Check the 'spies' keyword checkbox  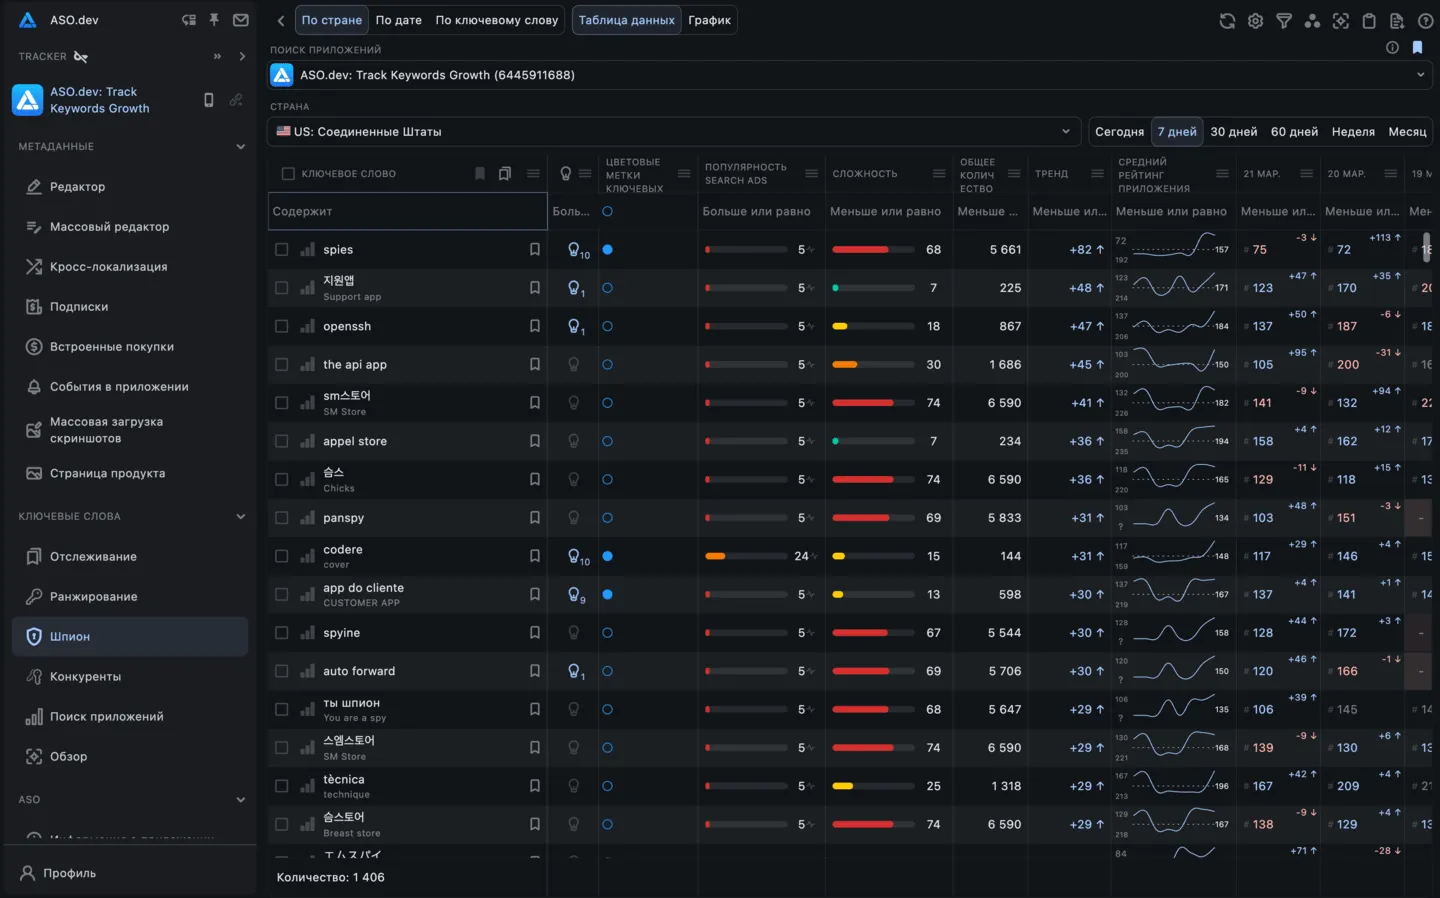282,250
